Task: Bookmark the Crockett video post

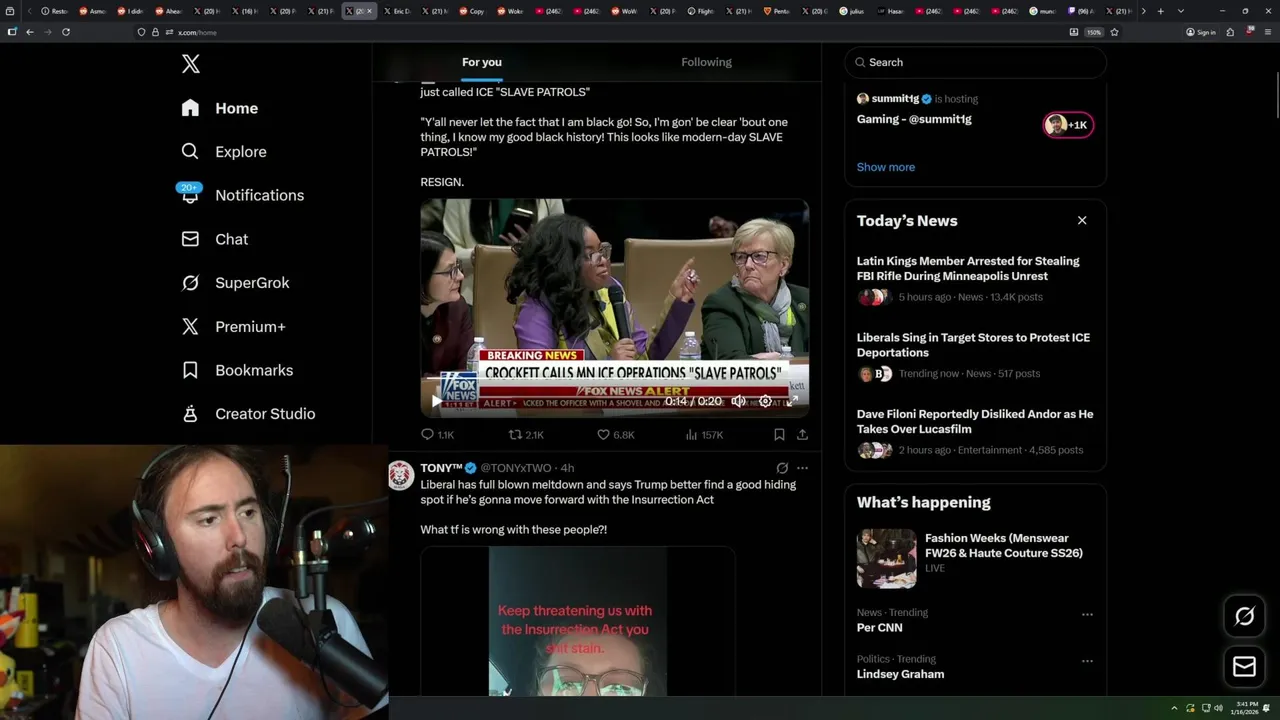Action: (779, 435)
